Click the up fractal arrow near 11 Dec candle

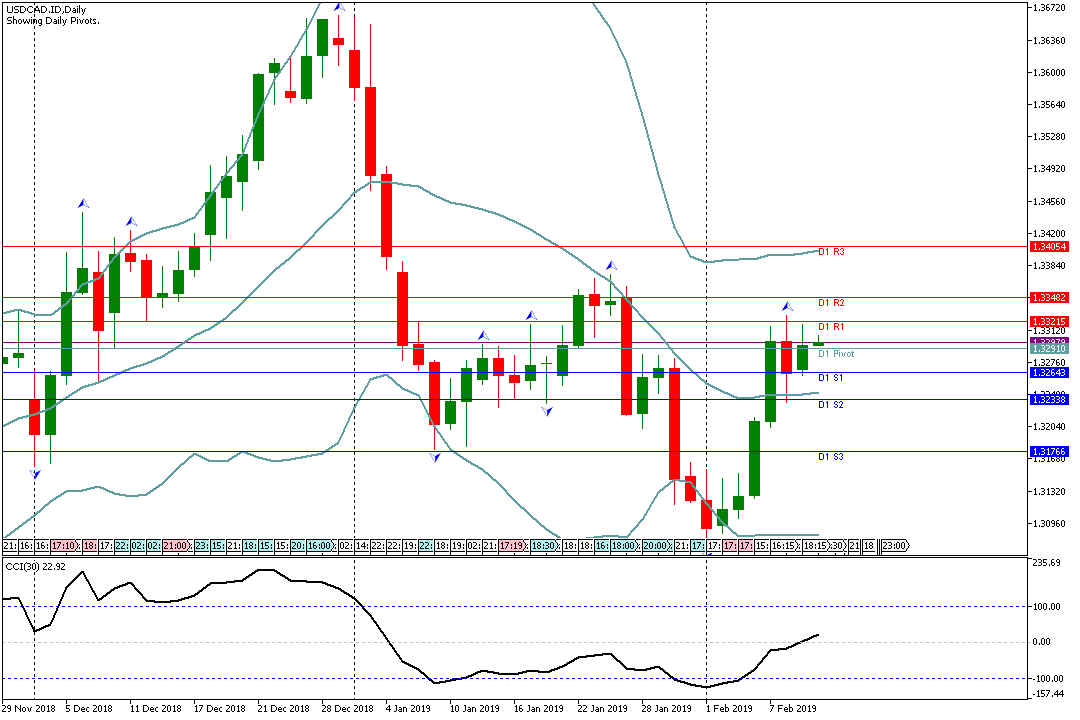pos(131,221)
